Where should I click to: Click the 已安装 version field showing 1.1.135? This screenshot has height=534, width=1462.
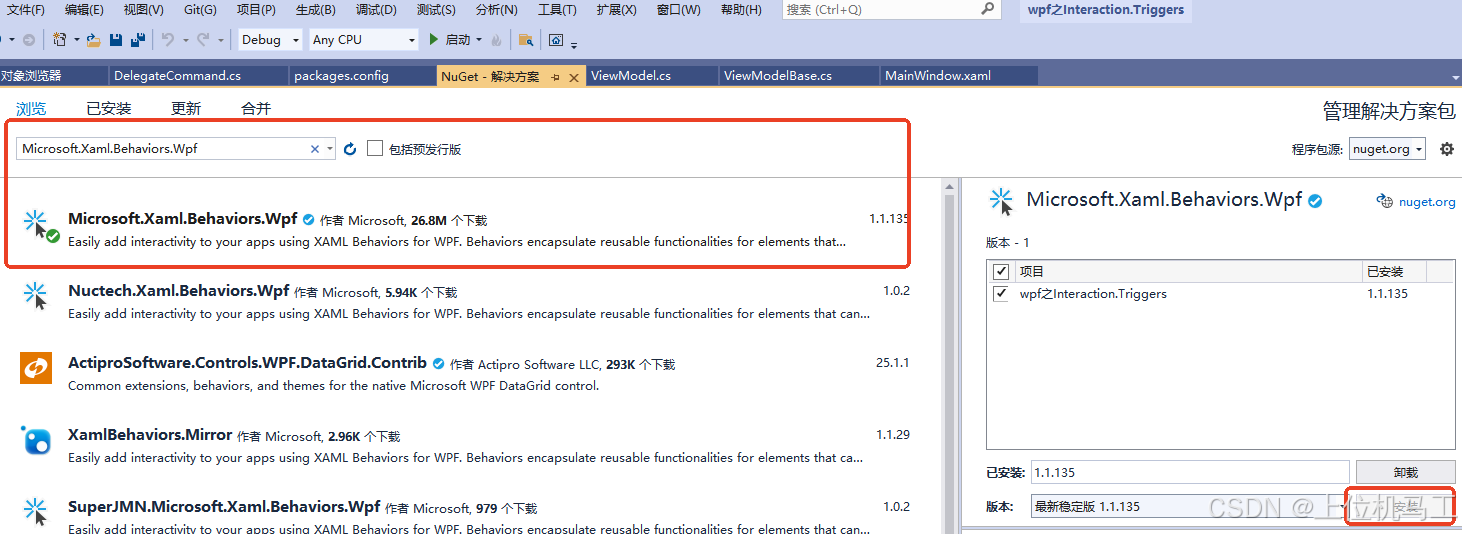pos(1190,472)
